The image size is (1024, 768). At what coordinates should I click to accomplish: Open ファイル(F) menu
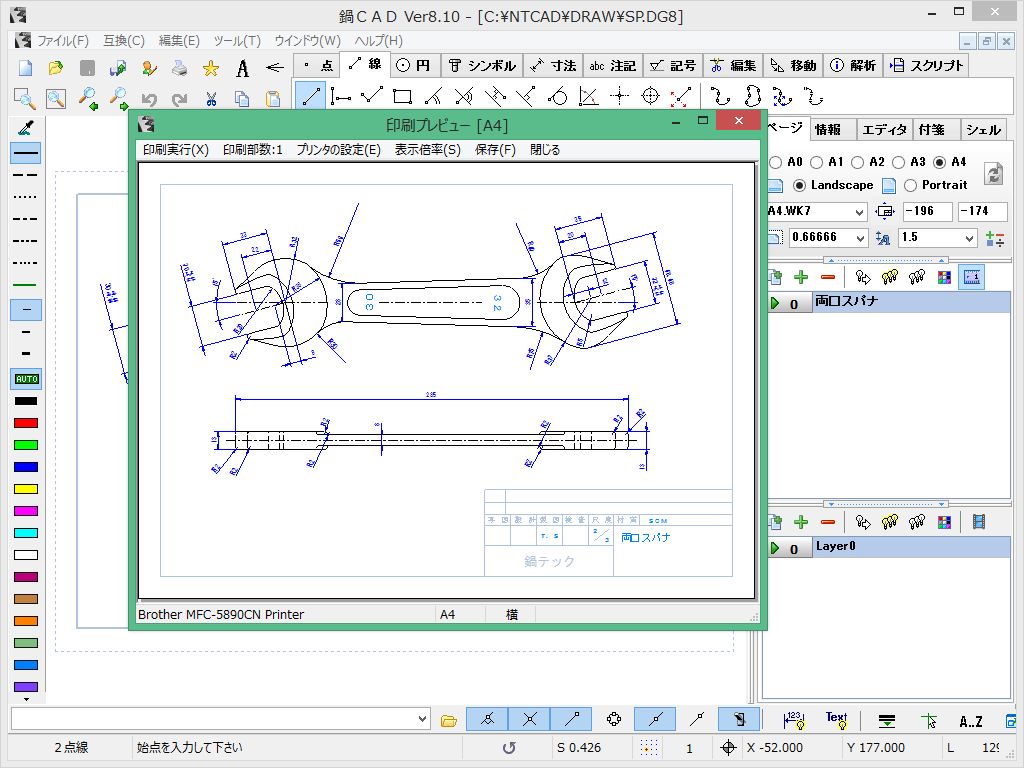[63, 40]
